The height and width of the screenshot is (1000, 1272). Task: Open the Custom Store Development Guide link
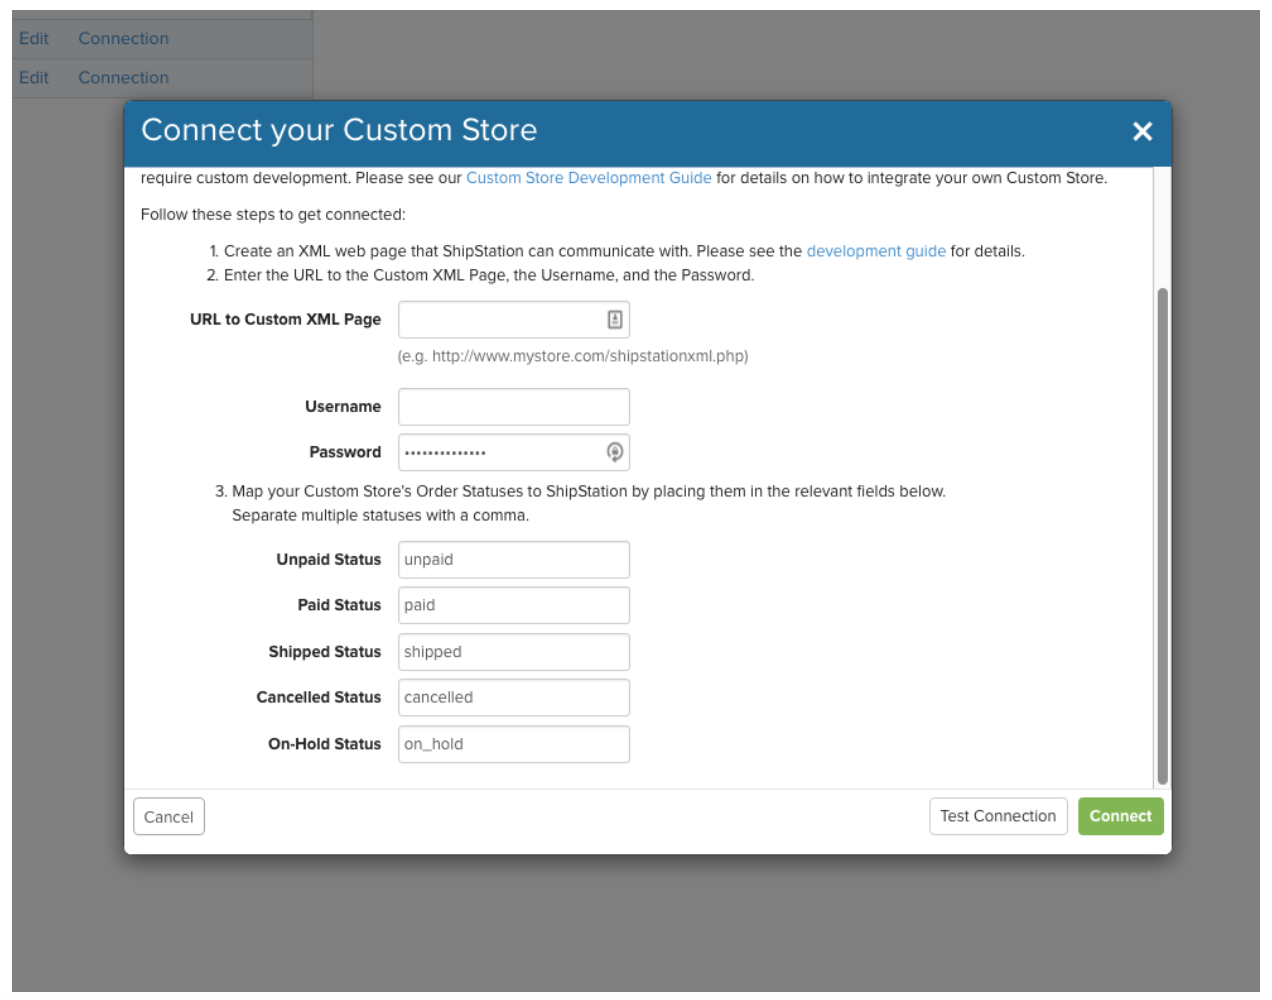coord(589,178)
